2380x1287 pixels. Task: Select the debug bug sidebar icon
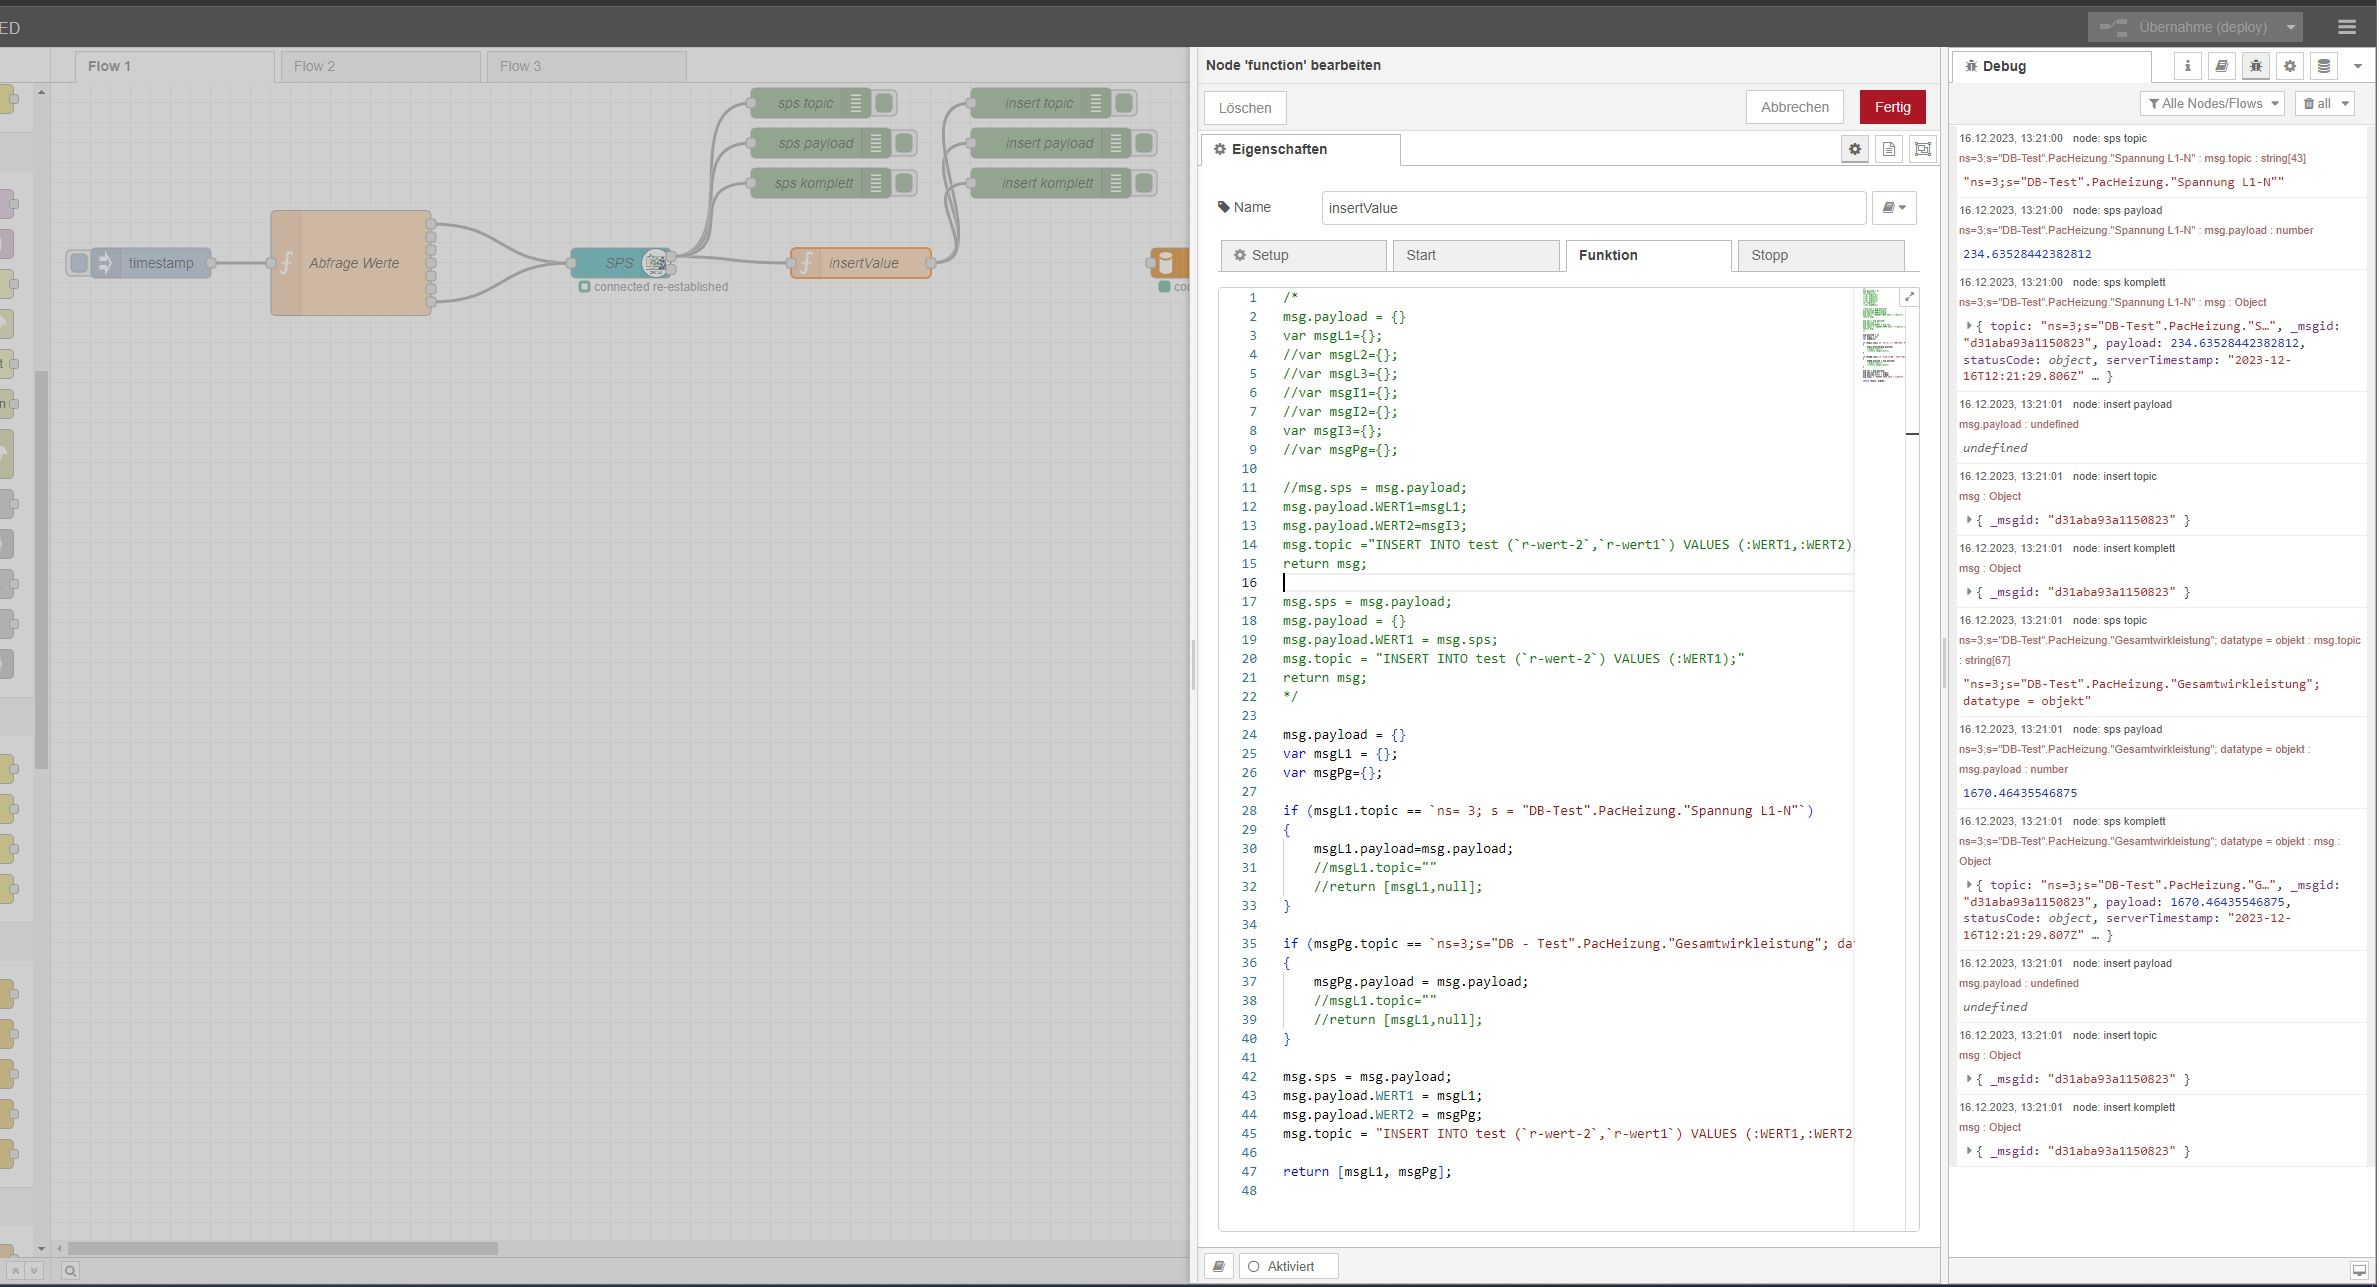coord(2255,65)
